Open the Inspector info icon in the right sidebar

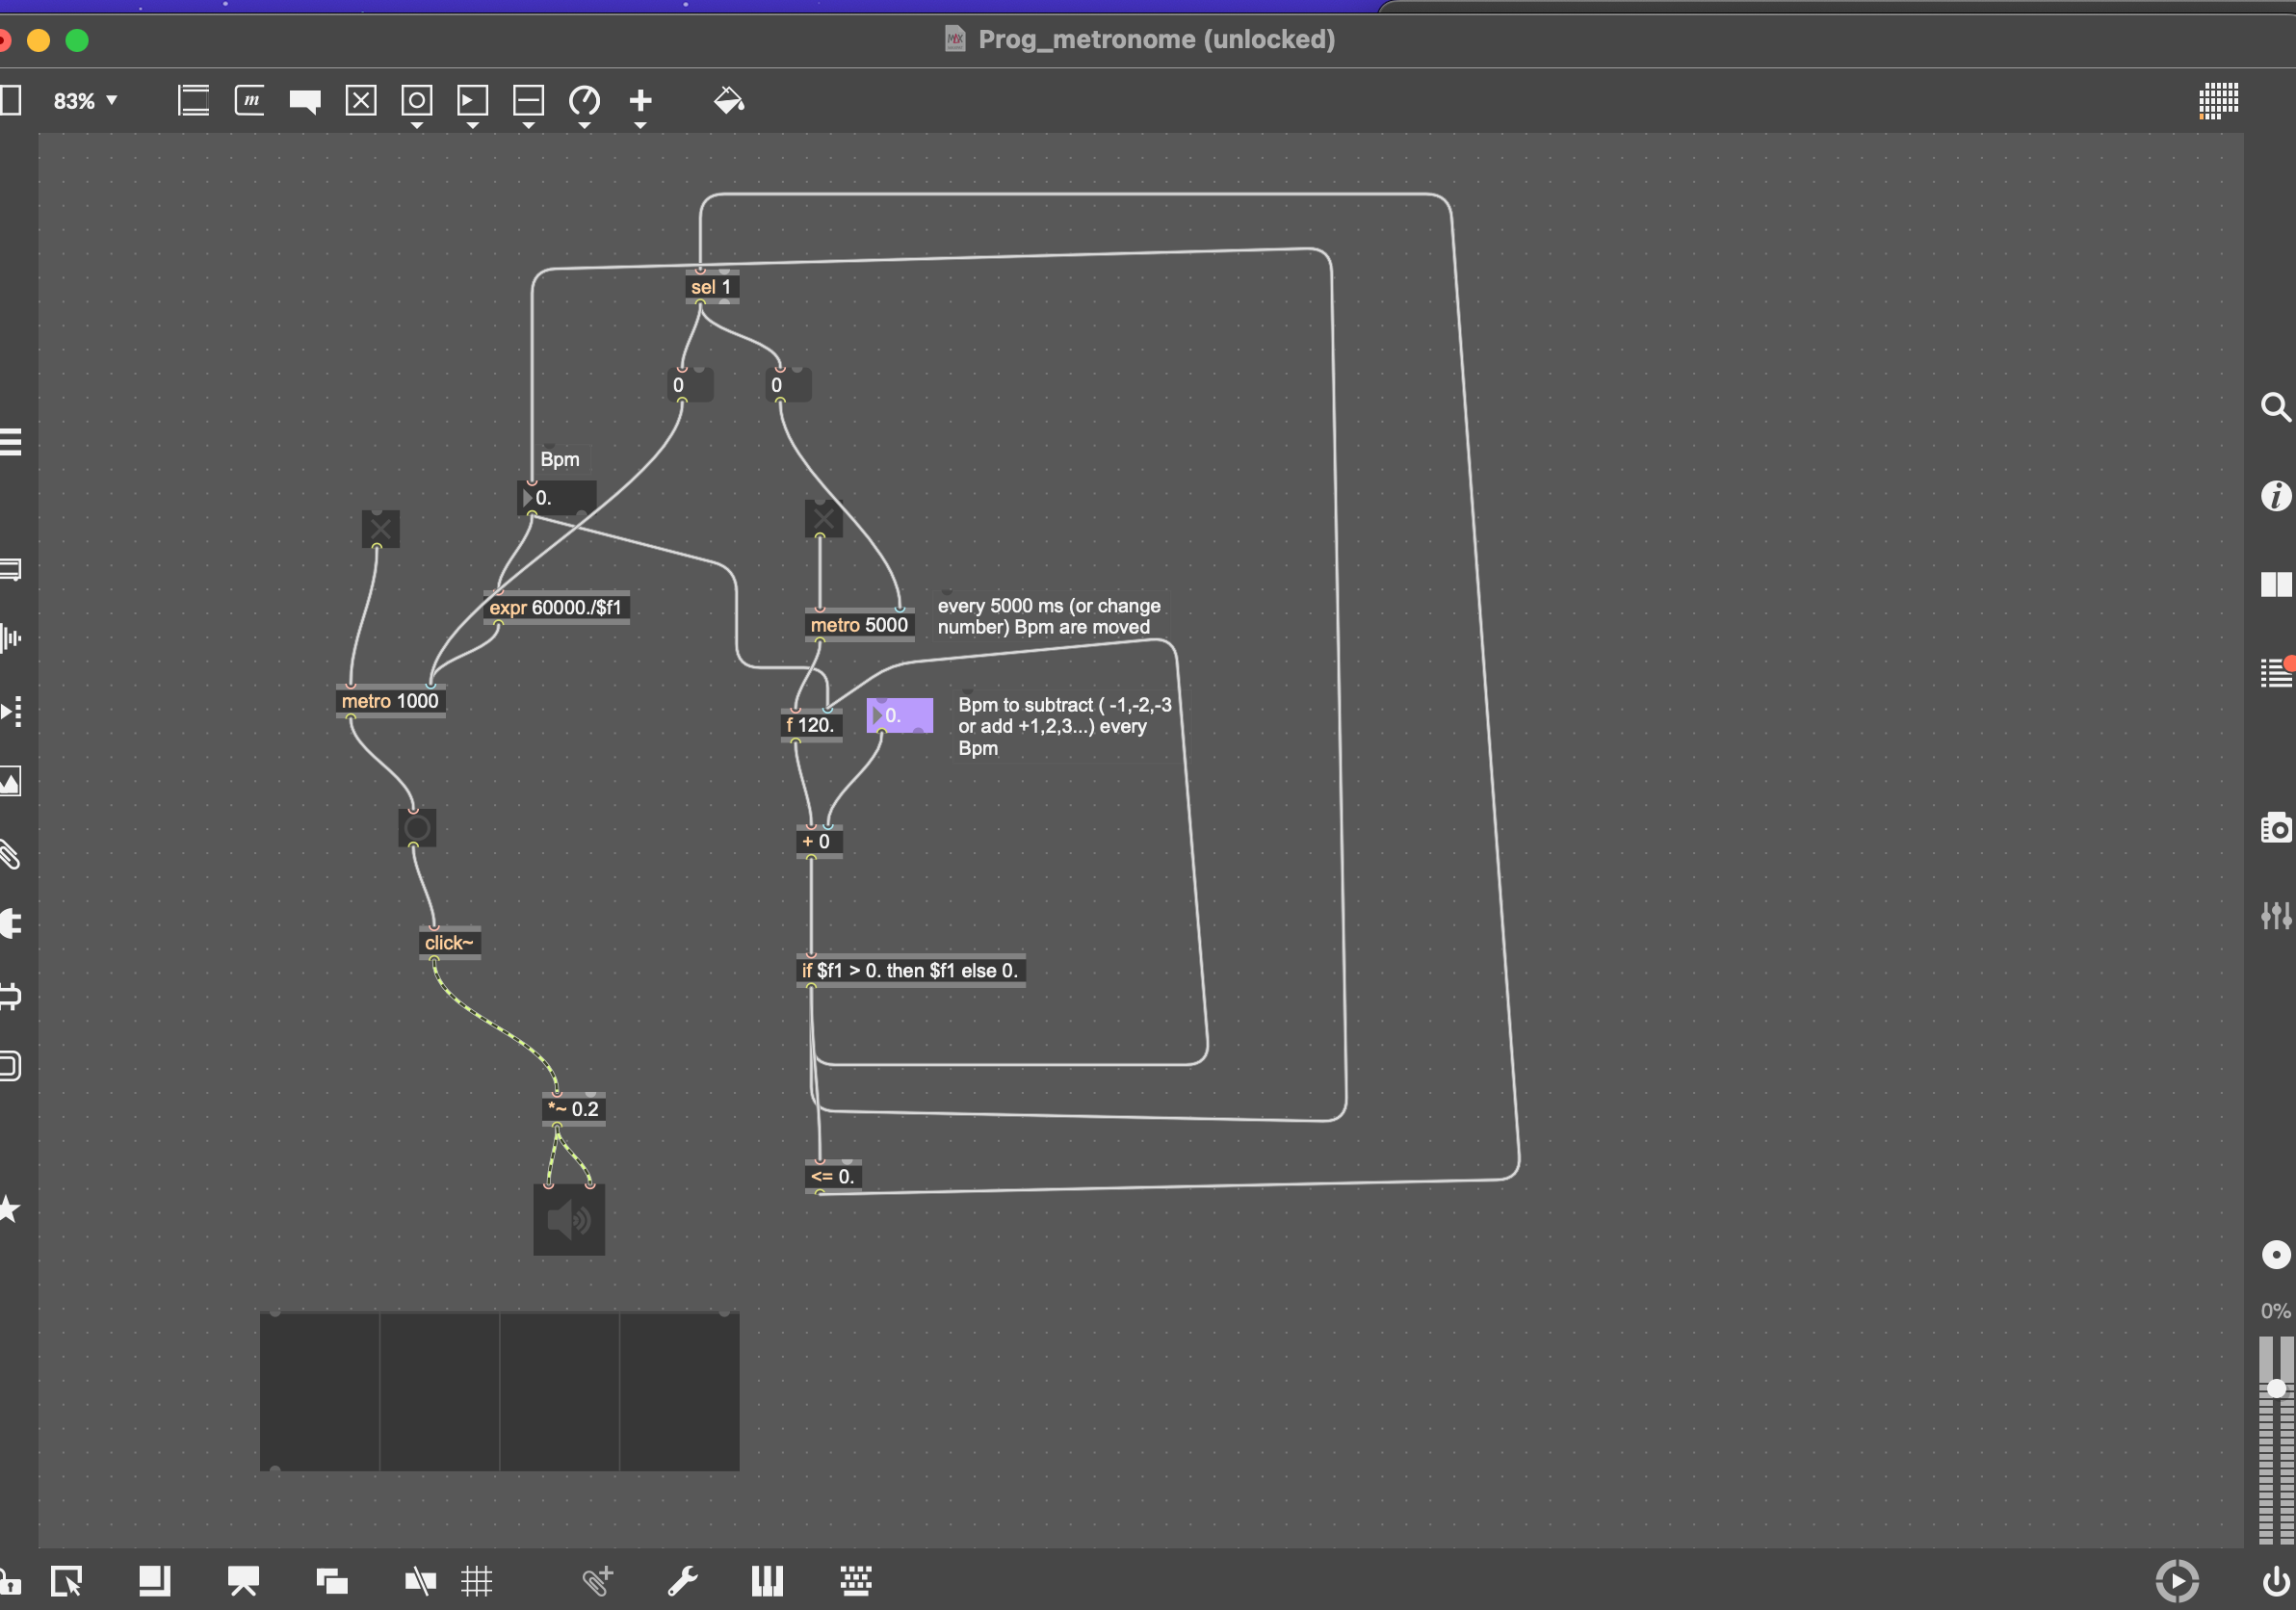point(2275,496)
